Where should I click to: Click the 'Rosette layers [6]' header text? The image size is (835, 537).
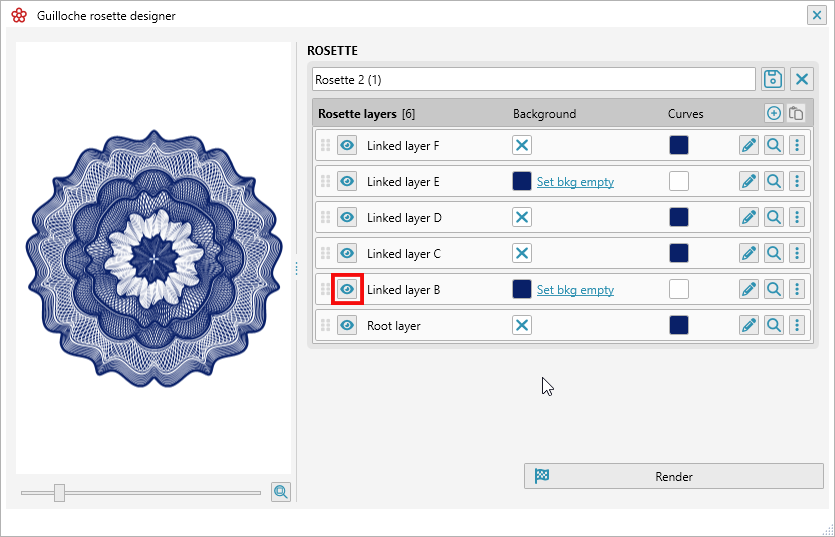point(366,113)
